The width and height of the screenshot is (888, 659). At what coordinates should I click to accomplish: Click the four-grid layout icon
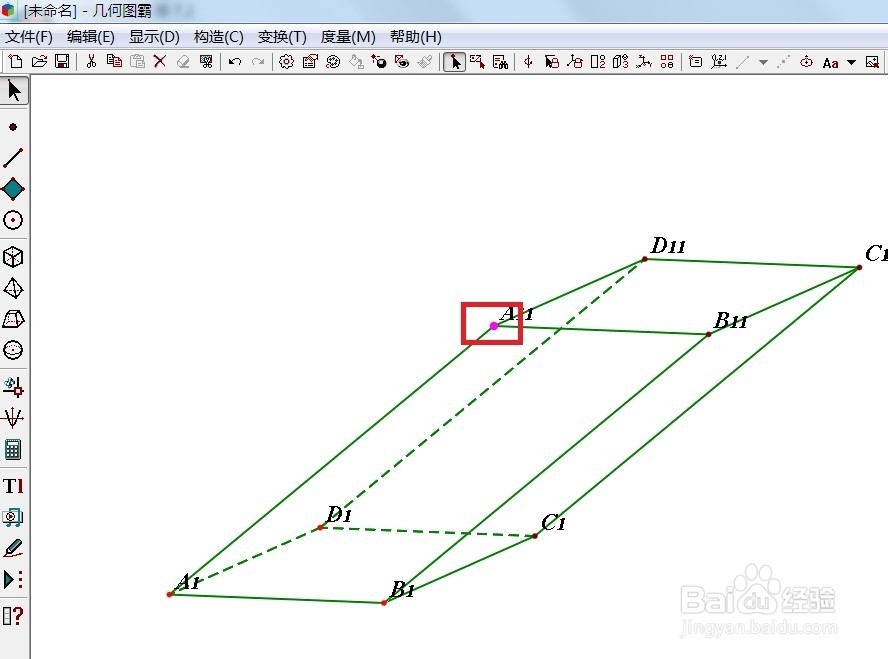(667, 61)
